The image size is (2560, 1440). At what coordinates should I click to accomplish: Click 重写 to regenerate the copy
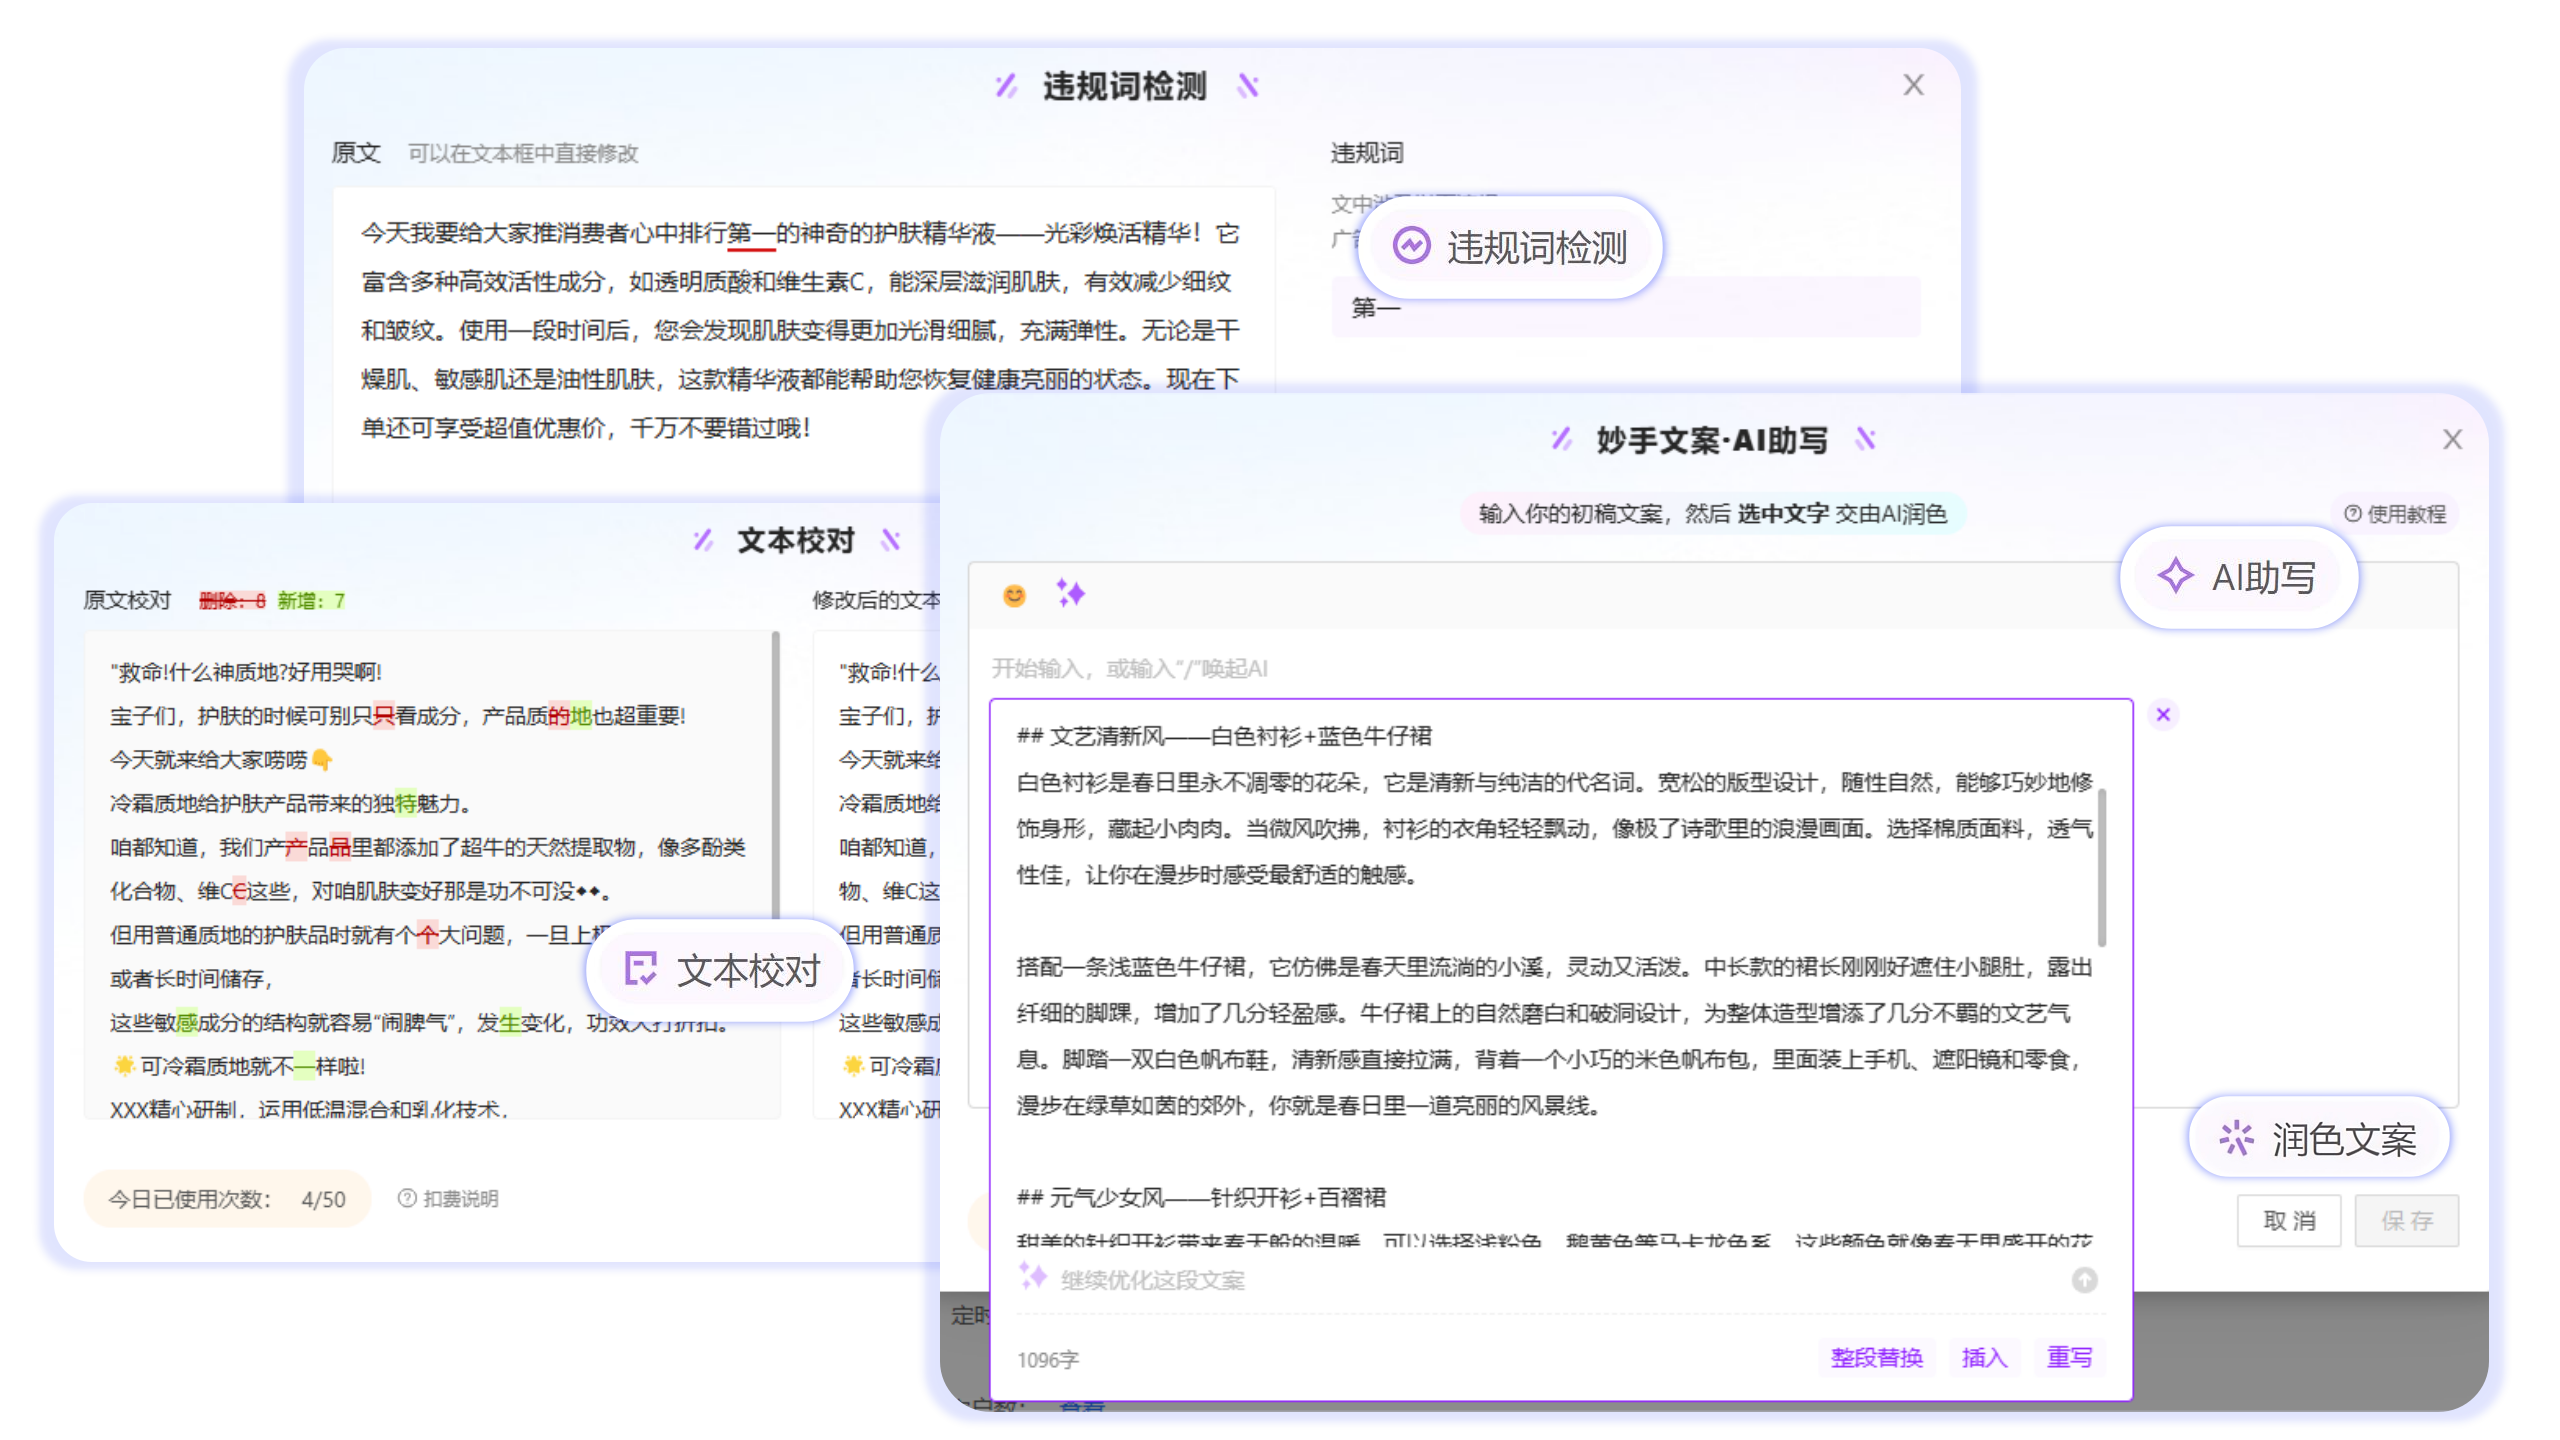click(2069, 1357)
